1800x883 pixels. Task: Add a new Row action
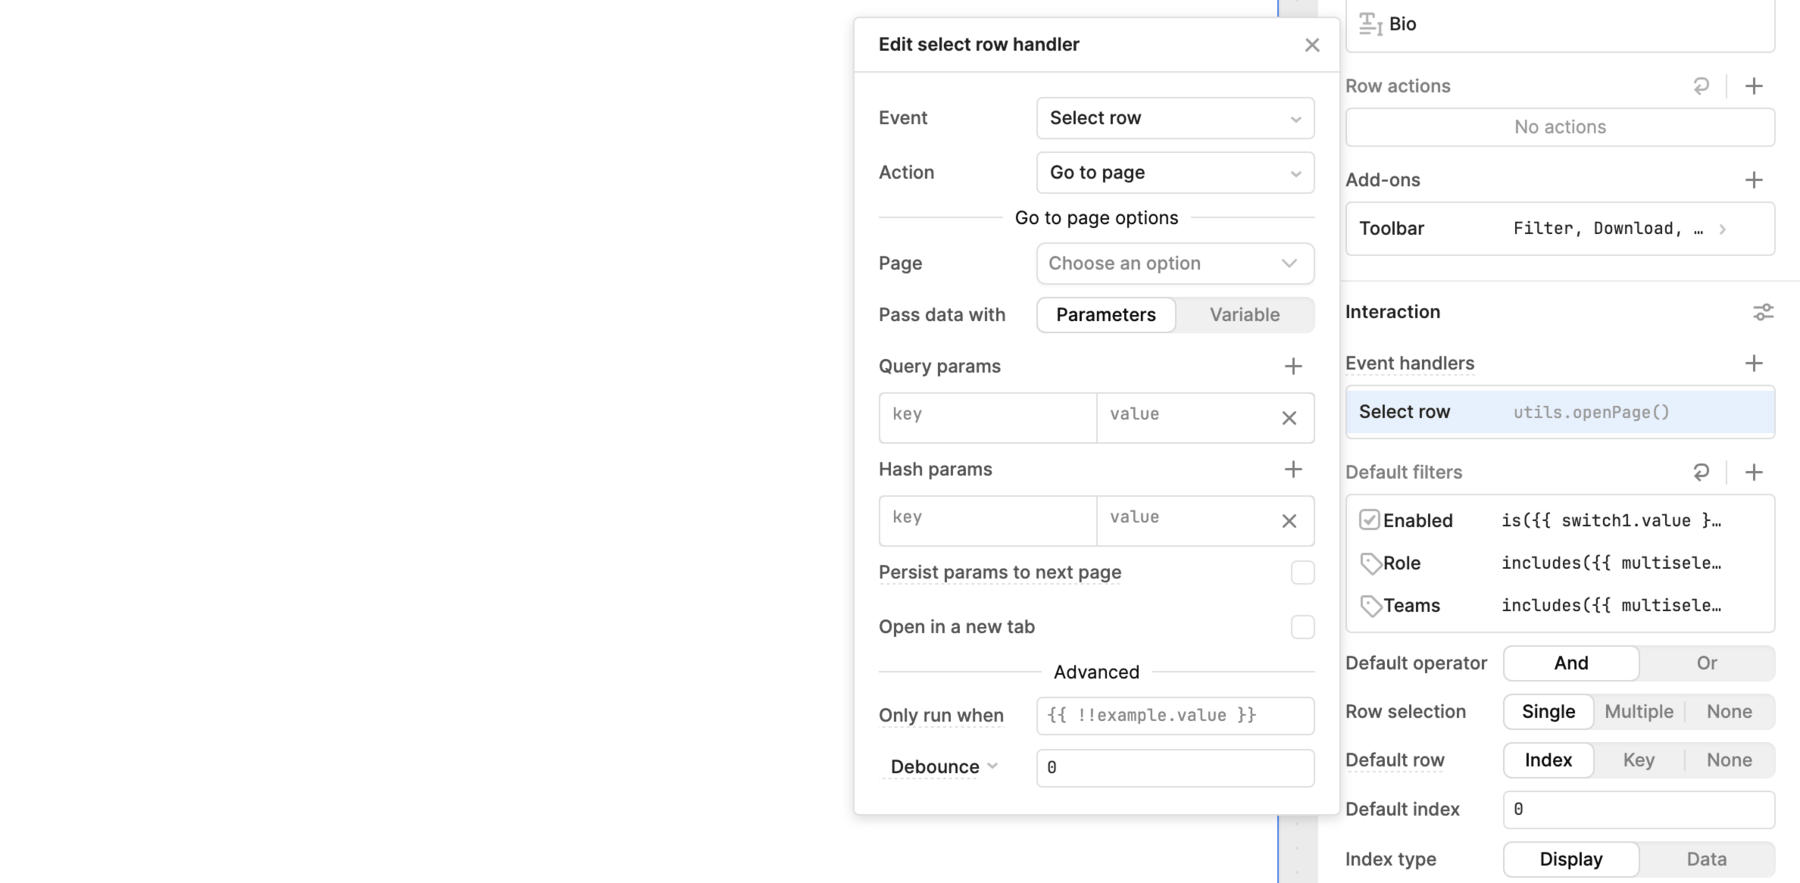tap(1754, 86)
